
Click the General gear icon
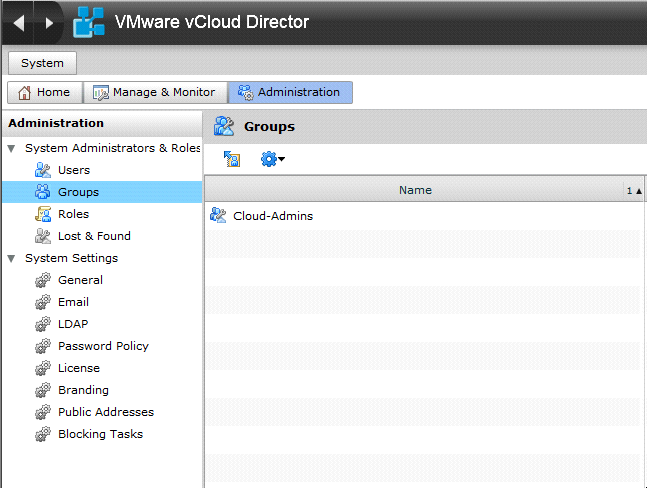[x=43, y=280]
